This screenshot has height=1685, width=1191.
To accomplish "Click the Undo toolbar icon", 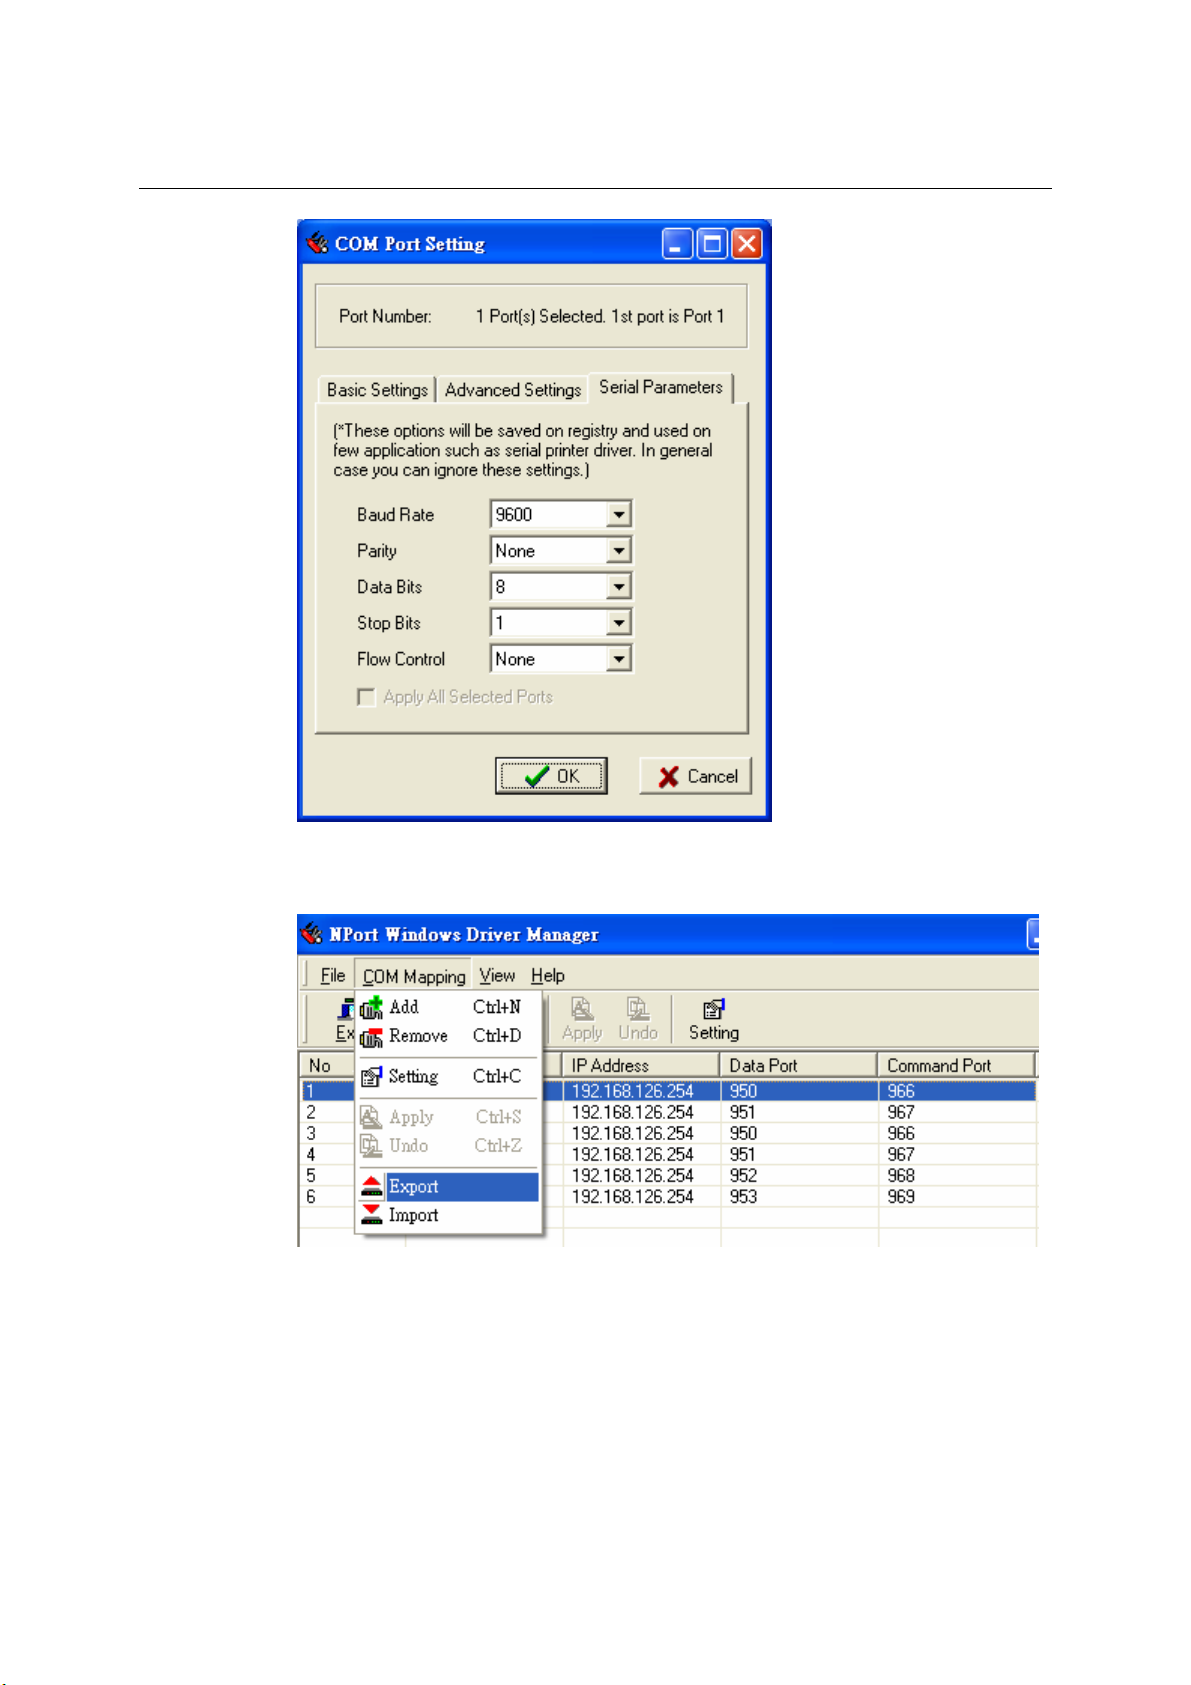I will (637, 1009).
